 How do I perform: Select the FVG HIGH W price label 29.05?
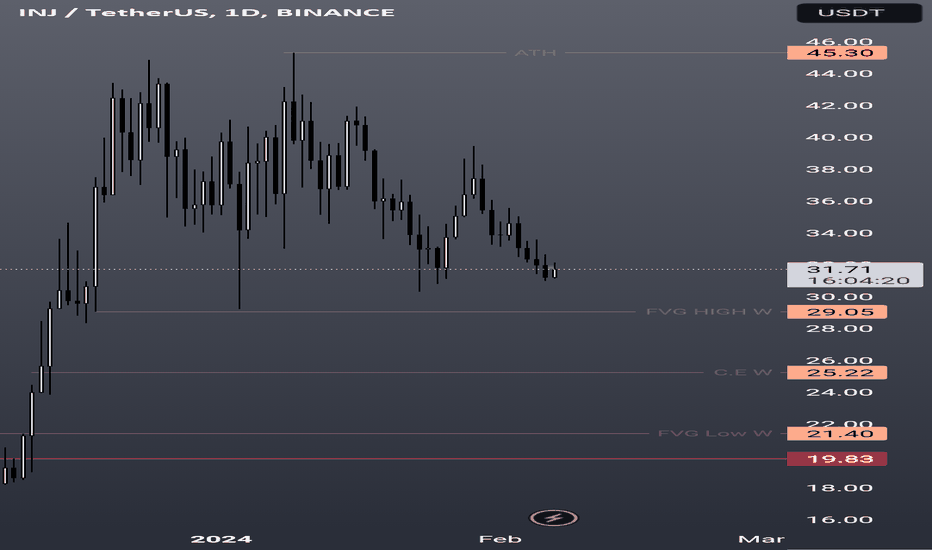click(837, 312)
